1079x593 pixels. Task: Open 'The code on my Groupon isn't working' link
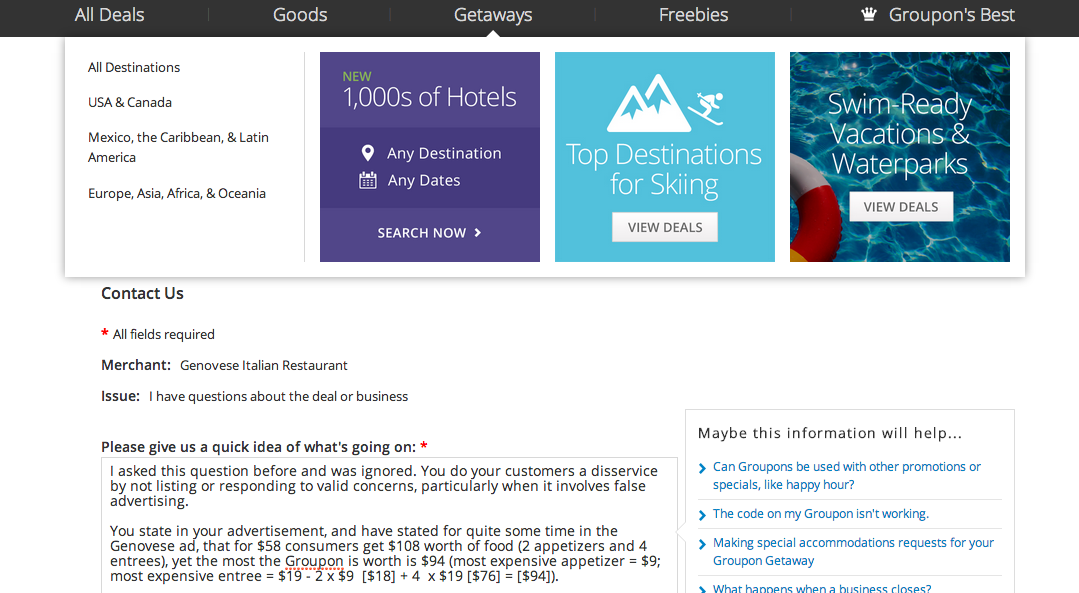coord(820,514)
